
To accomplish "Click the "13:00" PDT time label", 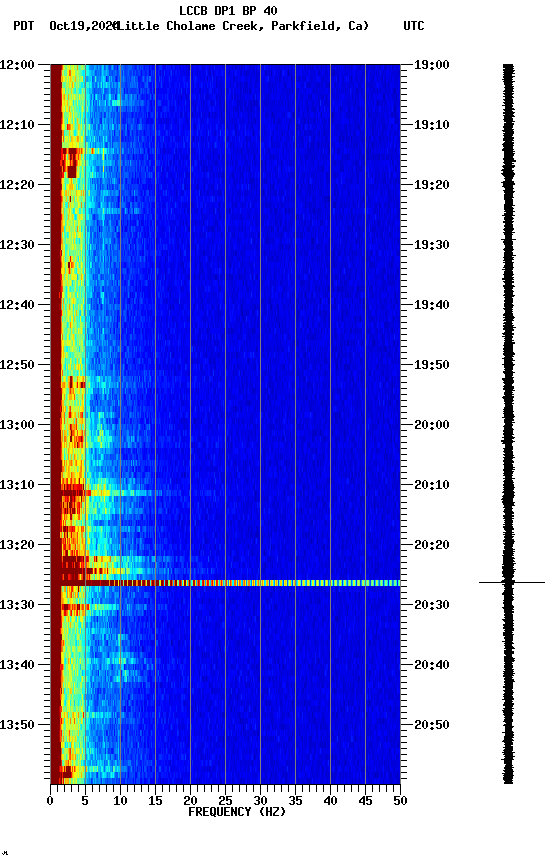I will coord(17,425).
